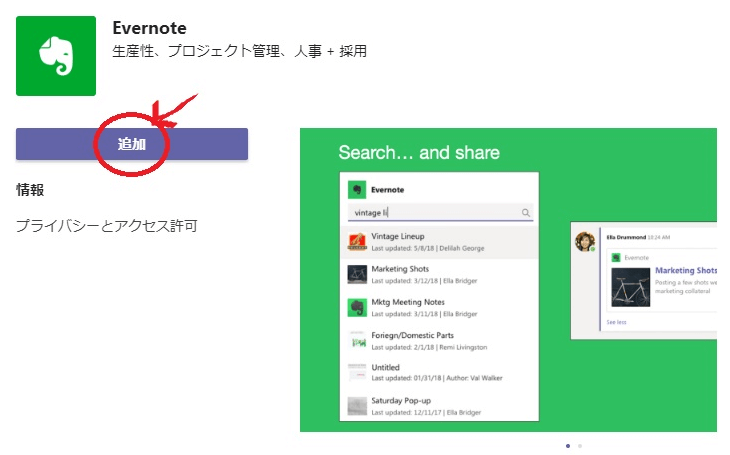The image size is (730, 455).
Task: Select the first carousel page dot
Action: [568, 445]
